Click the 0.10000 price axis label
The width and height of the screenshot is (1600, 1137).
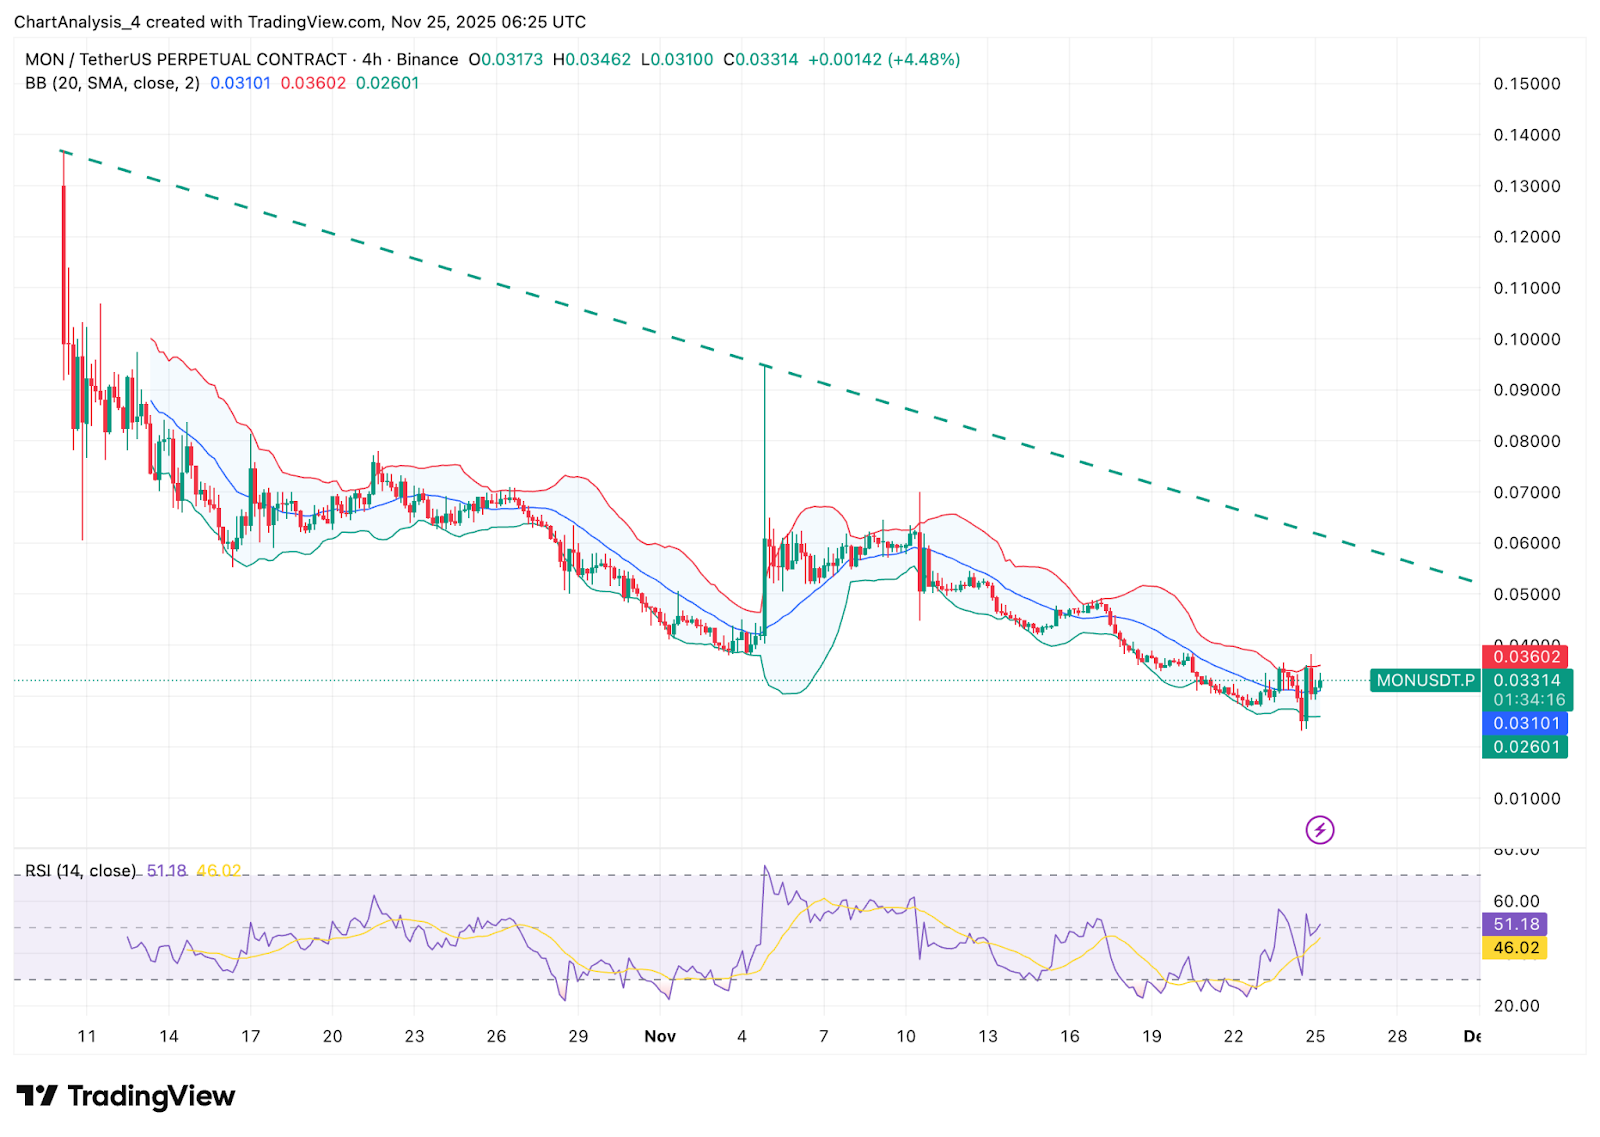pyautogui.click(x=1526, y=339)
